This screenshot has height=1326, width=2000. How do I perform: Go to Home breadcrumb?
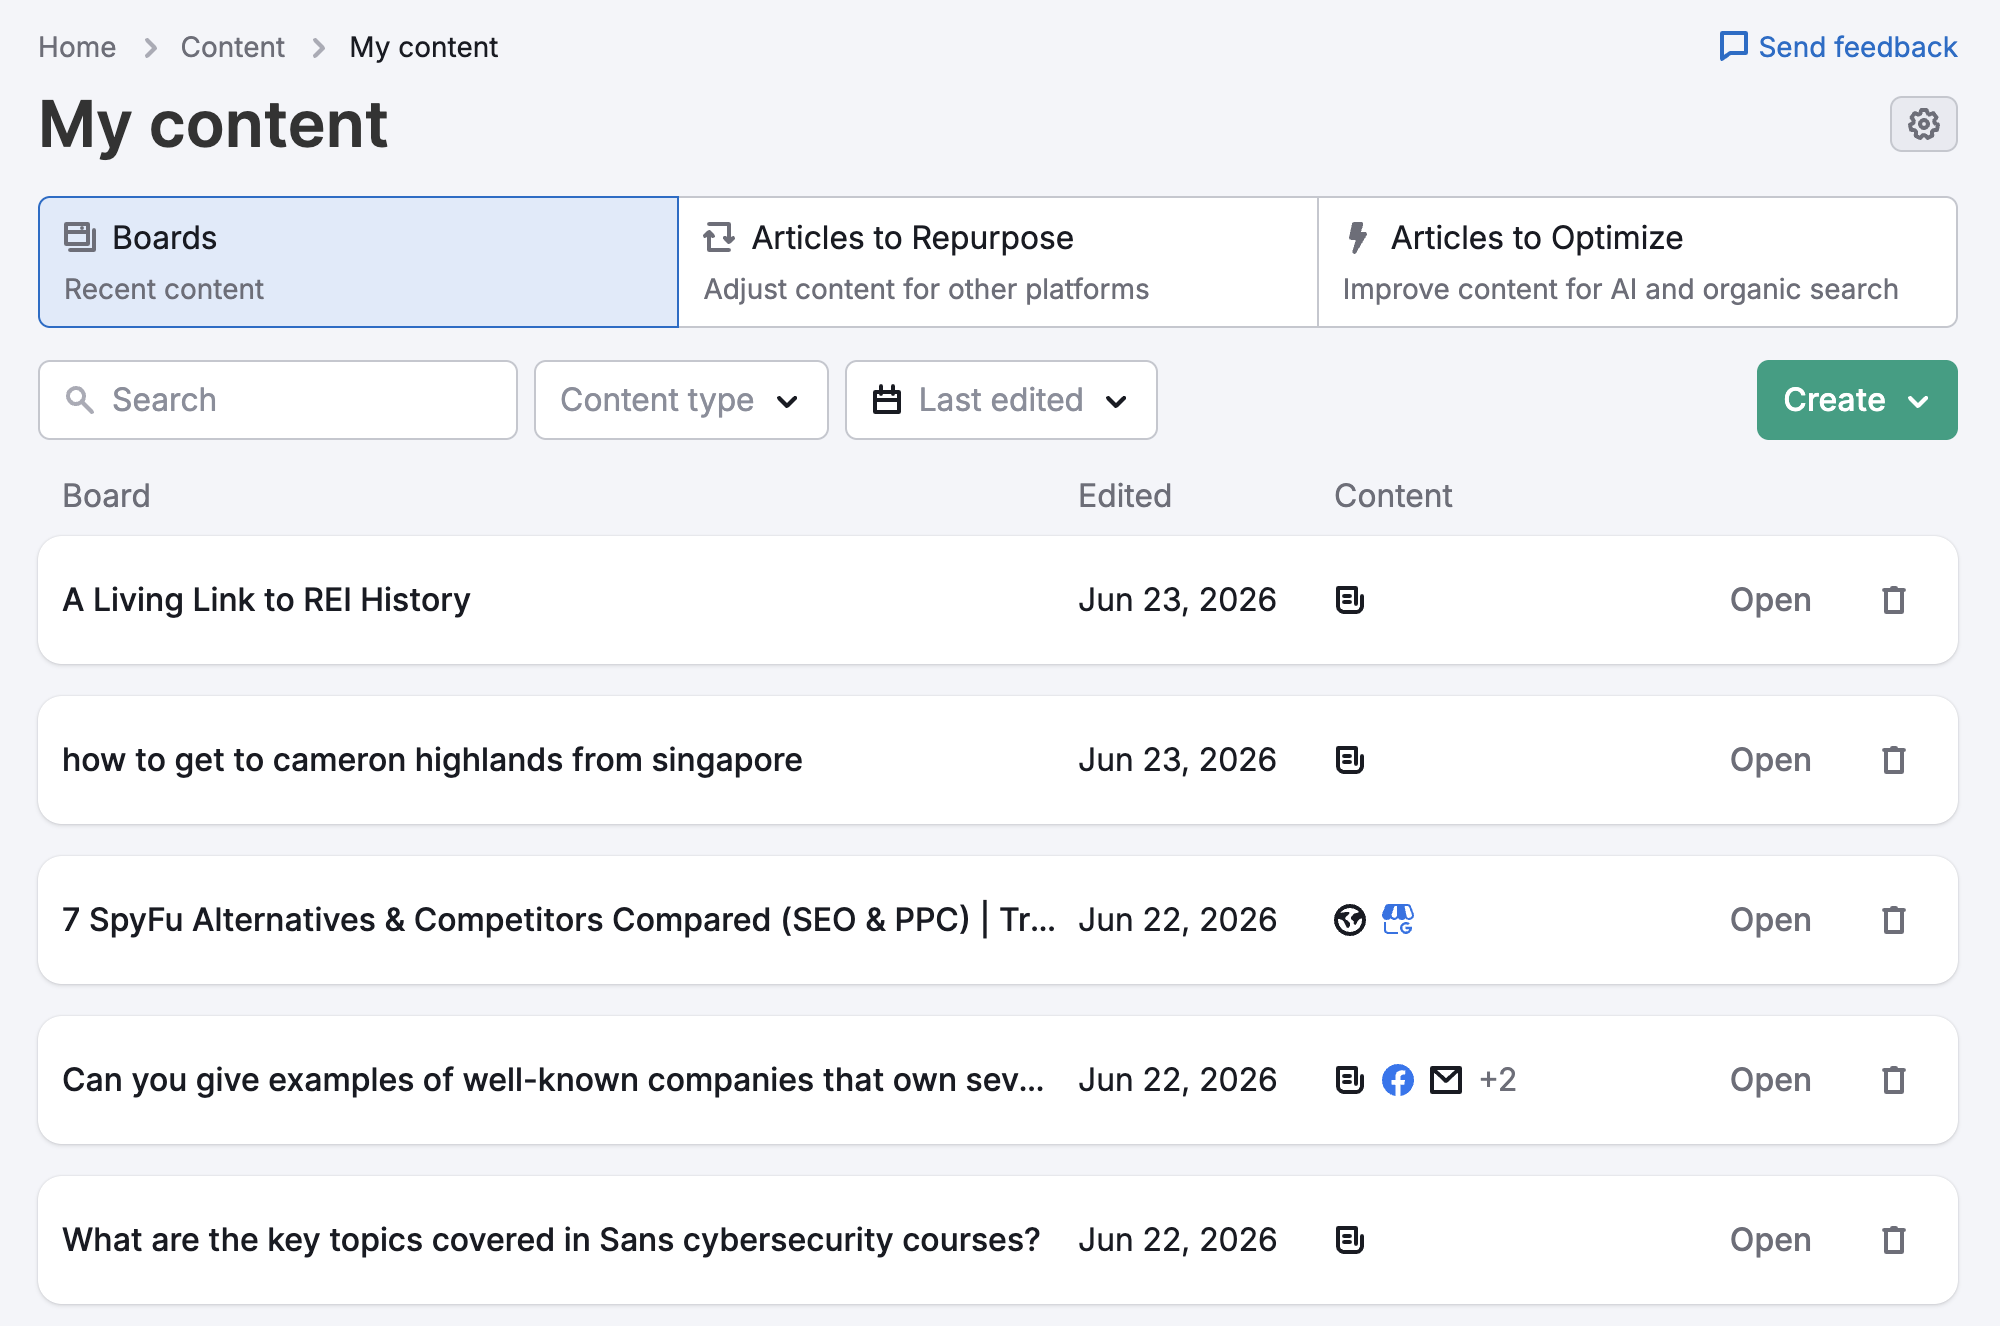(x=77, y=47)
